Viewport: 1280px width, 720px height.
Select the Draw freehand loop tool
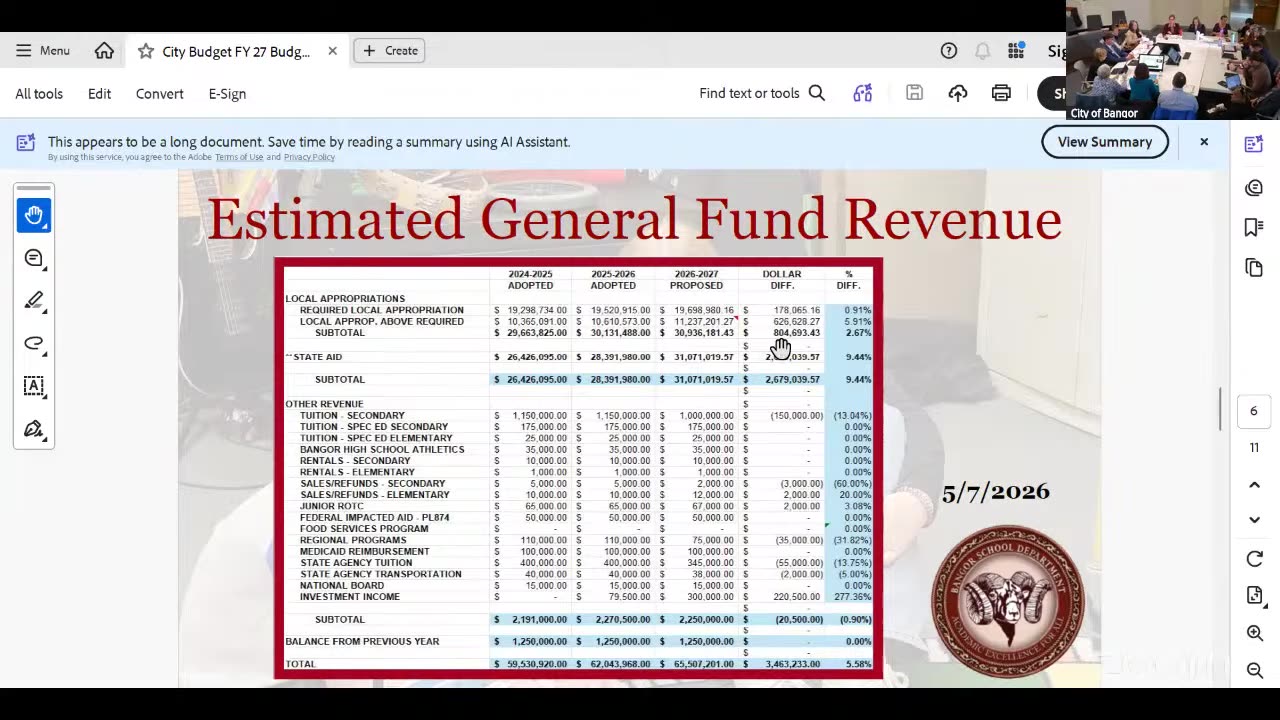pos(34,343)
